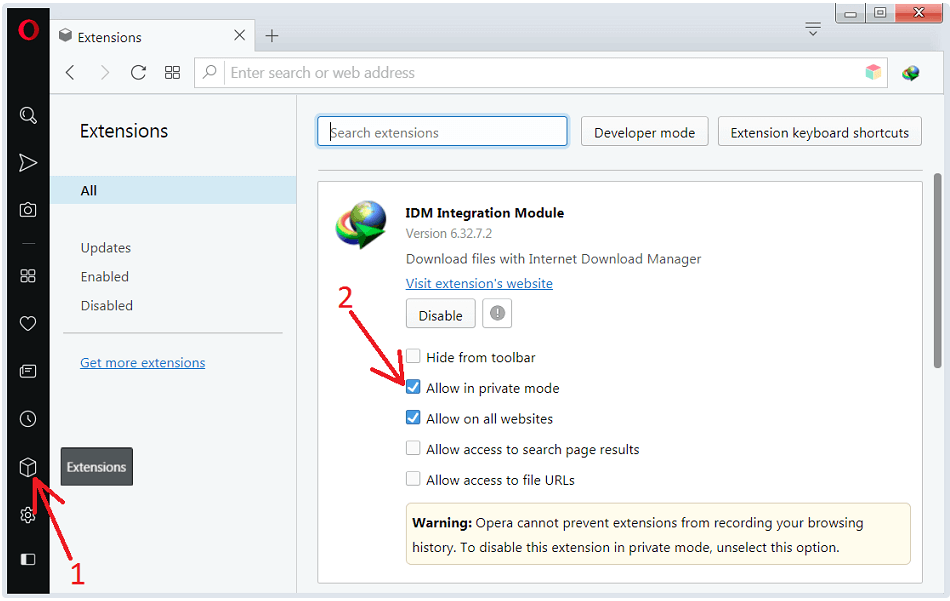950x601 pixels.
Task: Go back with the back arrow
Action: 70,73
